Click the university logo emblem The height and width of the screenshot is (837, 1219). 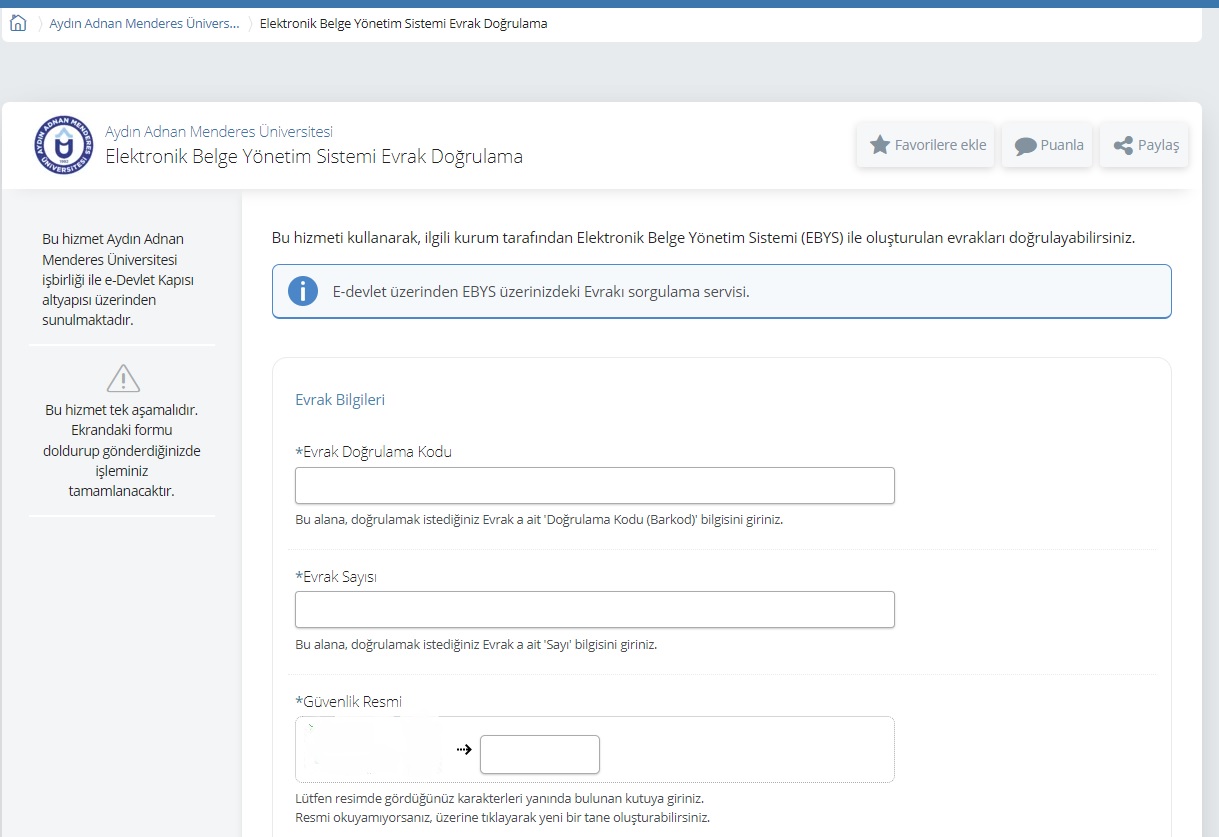pyautogui.click(x=62, y=145)
